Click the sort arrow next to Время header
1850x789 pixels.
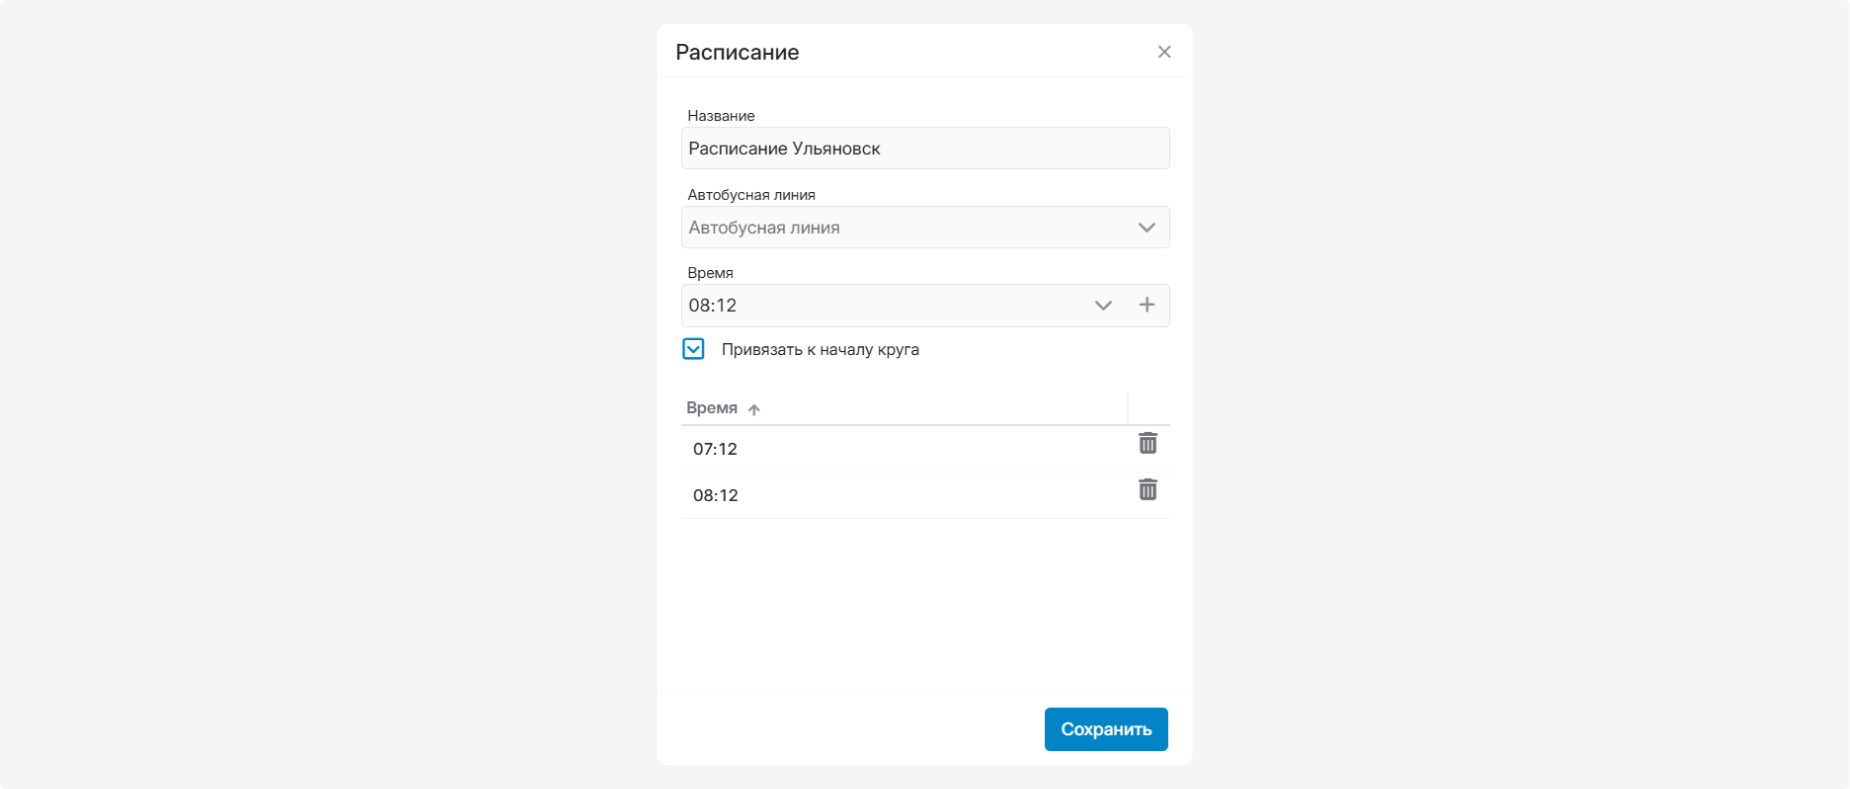(x=754, y=409)
